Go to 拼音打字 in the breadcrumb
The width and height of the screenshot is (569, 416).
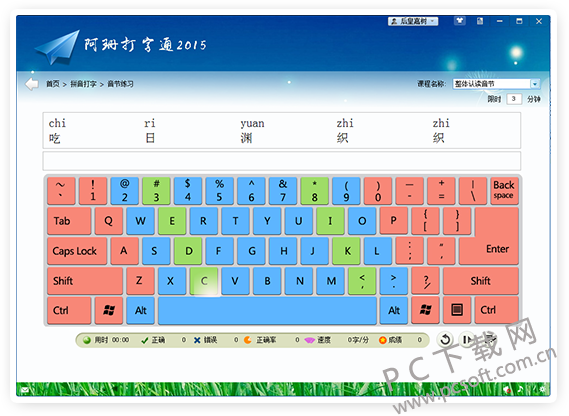(83, 84)
